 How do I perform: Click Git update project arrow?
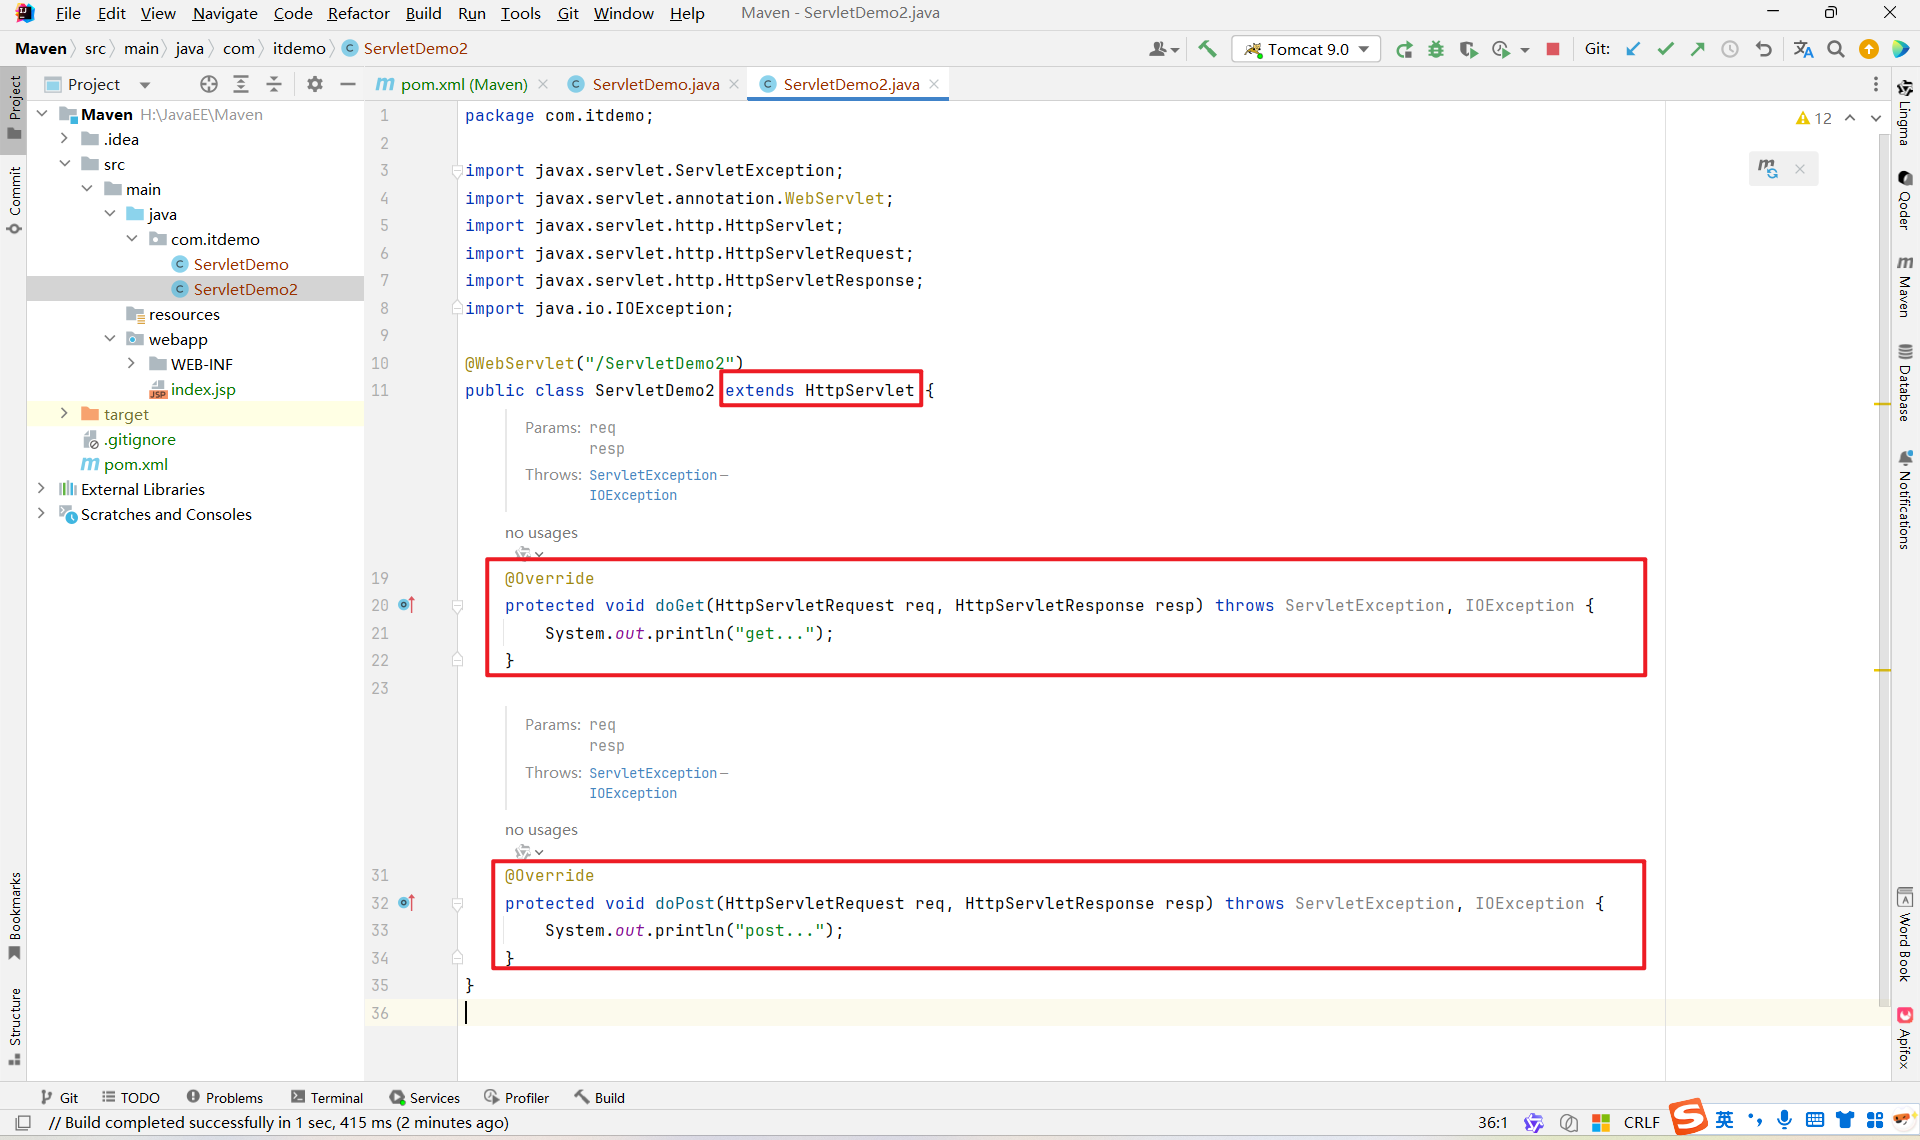[x=1633, y=49]
